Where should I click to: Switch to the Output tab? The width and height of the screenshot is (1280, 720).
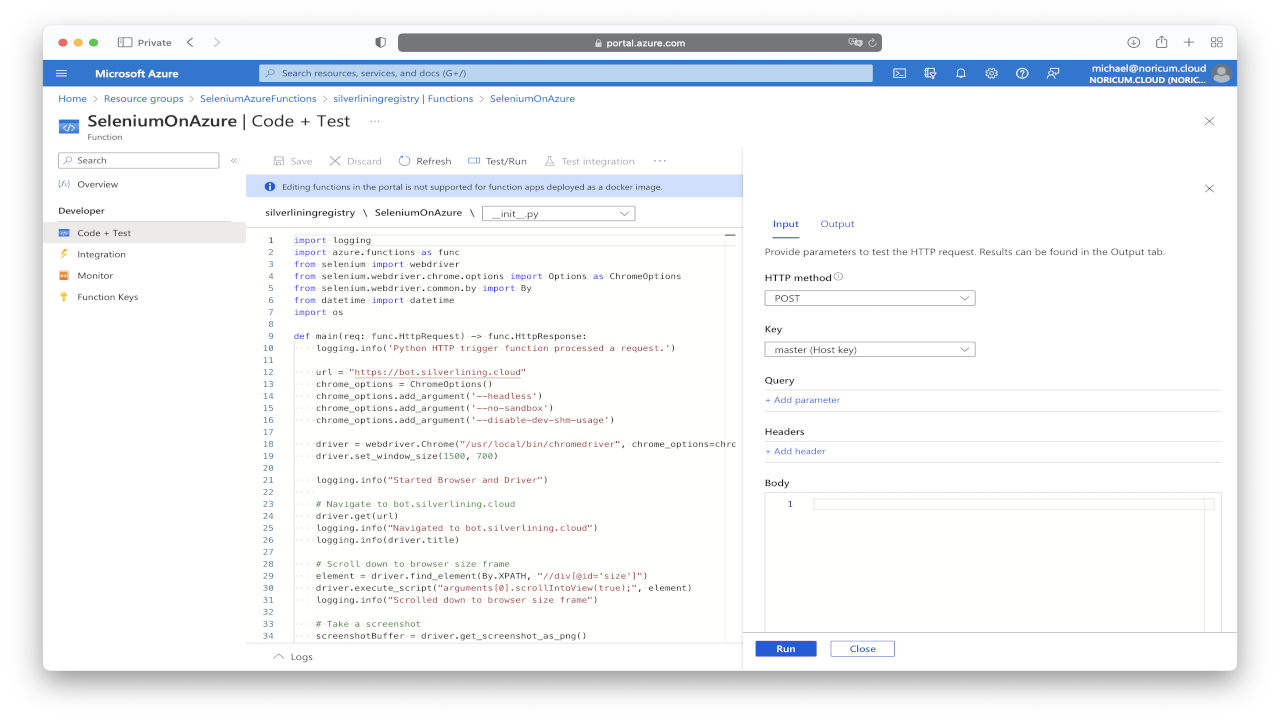(x=837, y=224)
